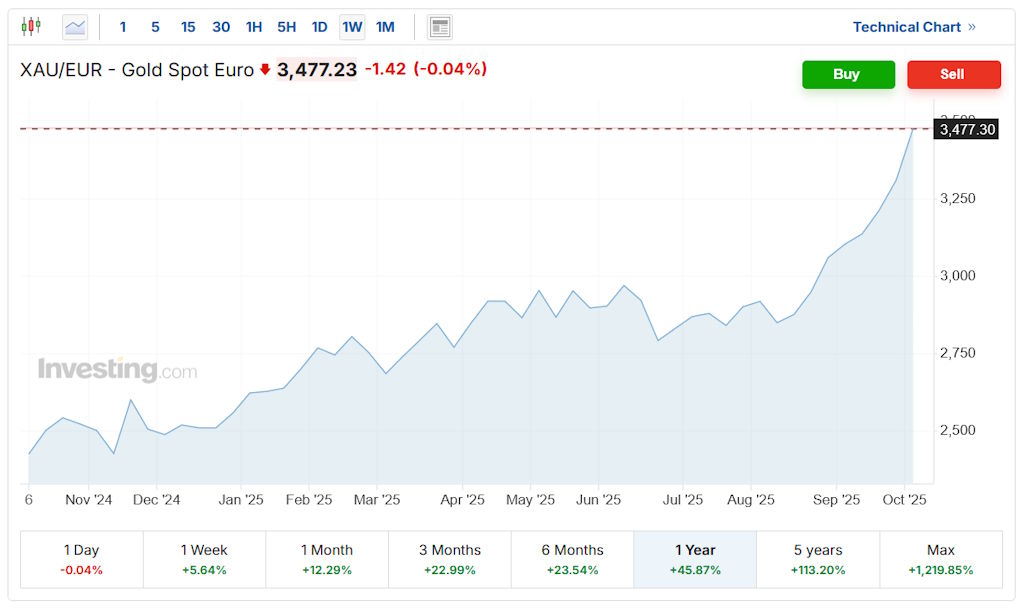
Task: Enable the 1W weekly interval
Action: click(x=352, y=27)
